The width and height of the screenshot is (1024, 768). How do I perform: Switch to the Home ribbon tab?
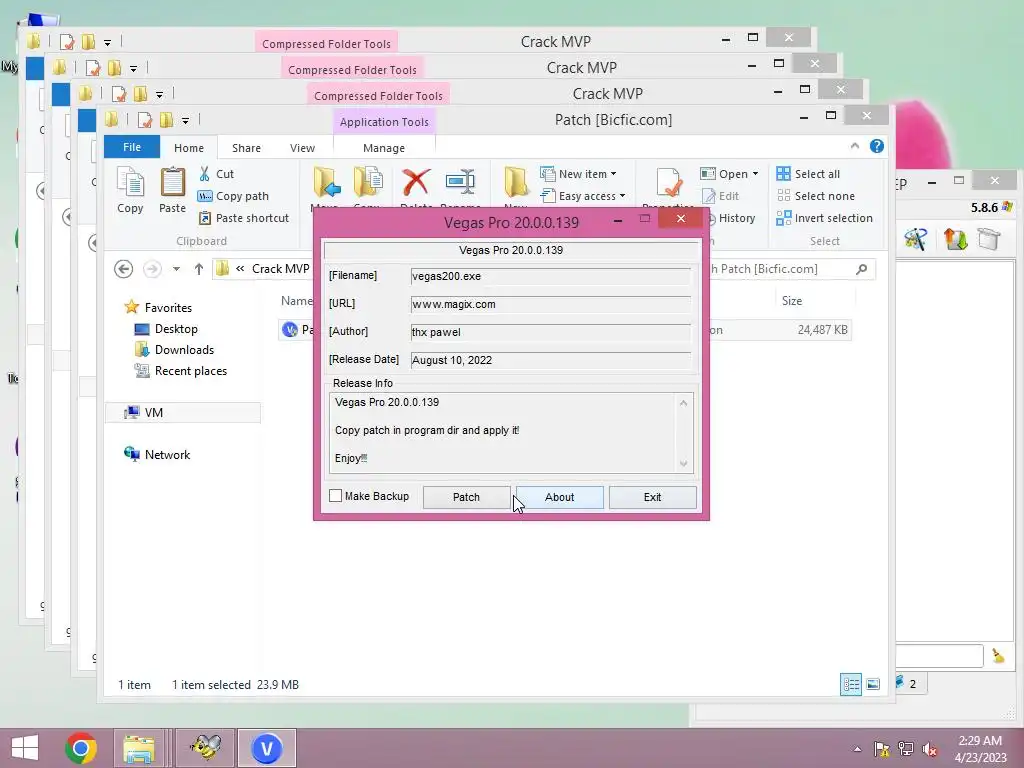tap(189, 148)
